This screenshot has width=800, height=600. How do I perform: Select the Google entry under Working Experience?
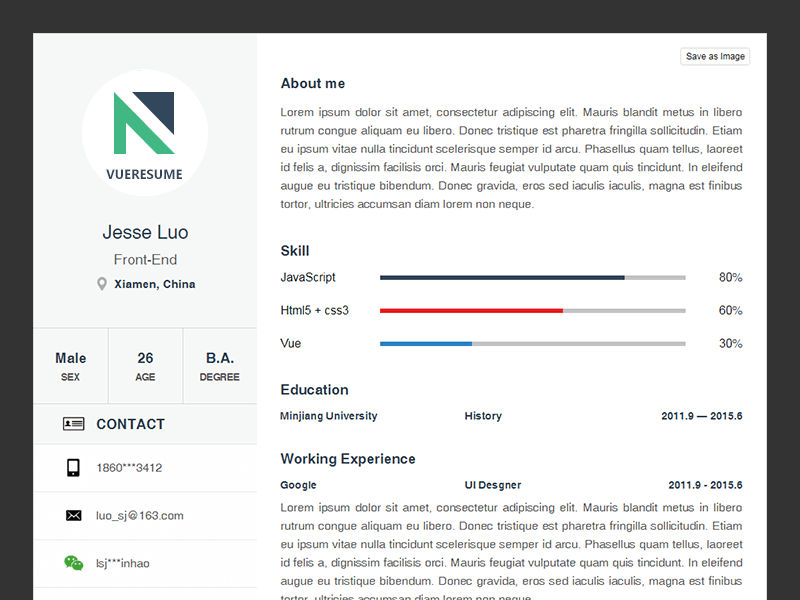[298, 484]
